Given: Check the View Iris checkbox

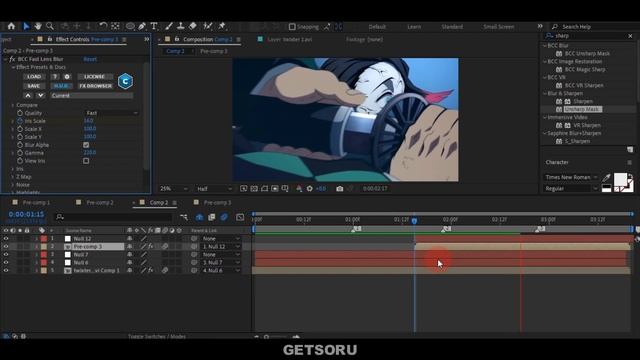Looking at the screenshot, I should pyautogui.click(x=86, y=161).
